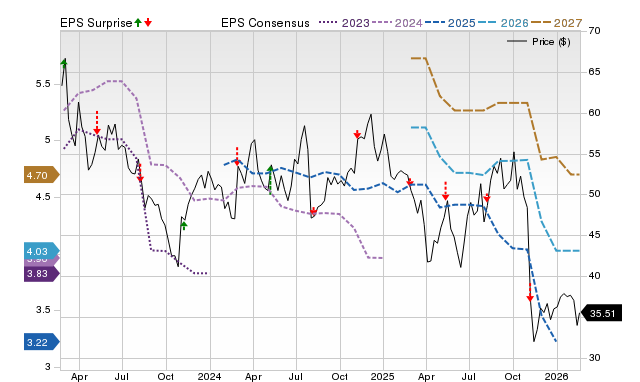Click the green up arrow in EPS Surprise legend
The width and height of the screenshot is (640, 382).
pyautogui.click(x=138, y=22)
